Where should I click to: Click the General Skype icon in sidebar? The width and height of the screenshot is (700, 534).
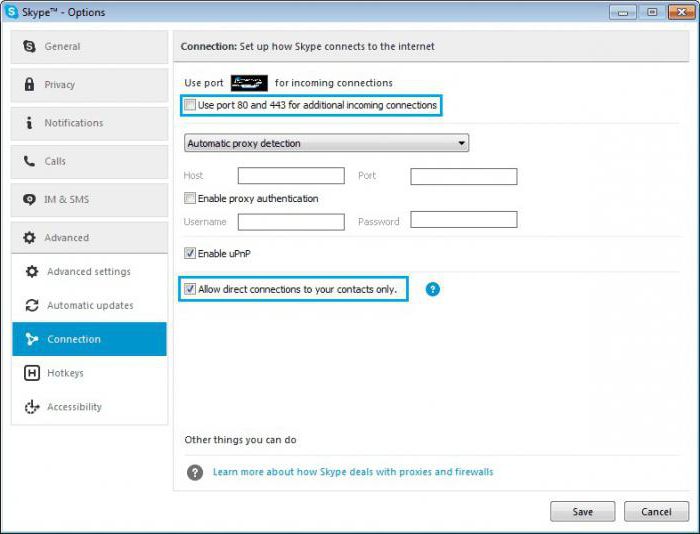pos(29,46)
